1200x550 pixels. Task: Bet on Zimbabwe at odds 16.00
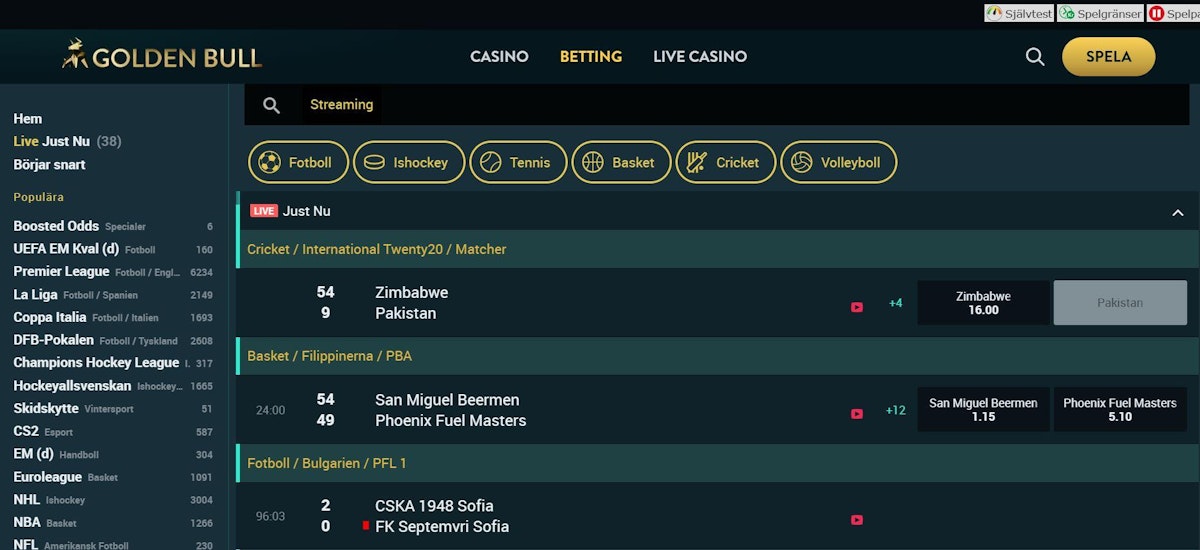click(x=983, y=303)
